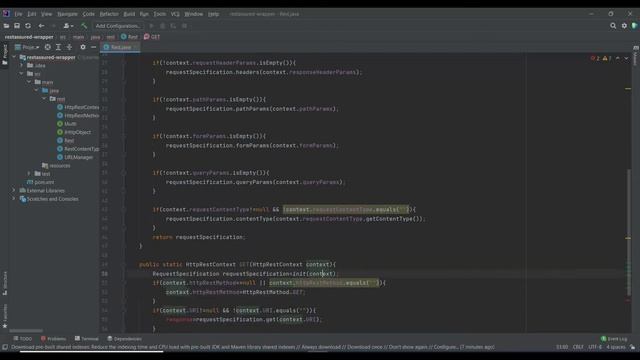This screenshot has height=360, width=640.
Task: Jump to next highlighted error arrow
Action: (626, 58)
